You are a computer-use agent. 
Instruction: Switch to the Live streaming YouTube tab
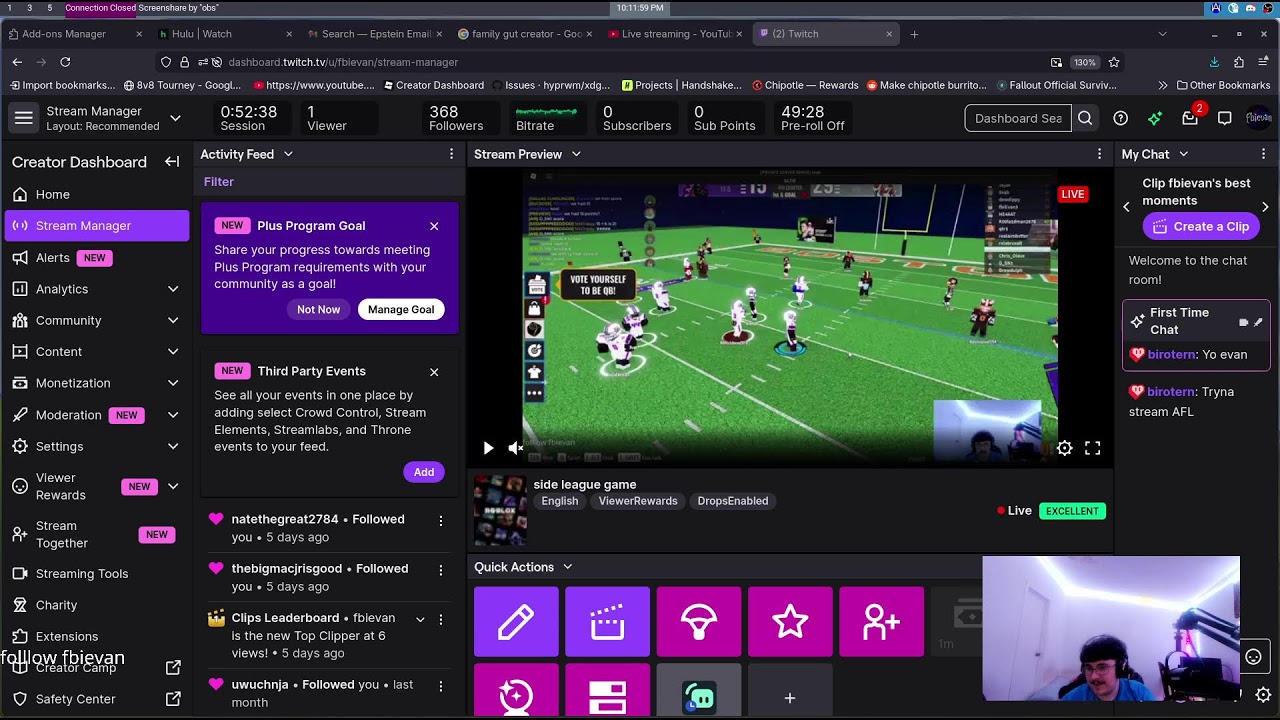click(675, 34)
